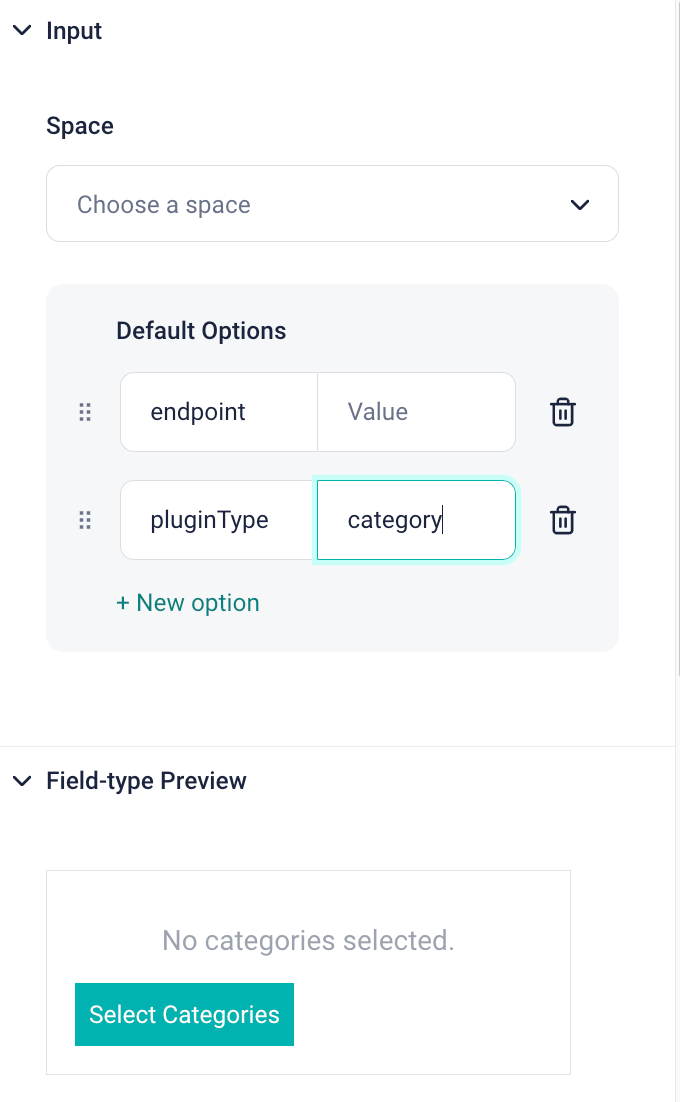
Task: Click the Space field label
Action: tap(80, 126)
